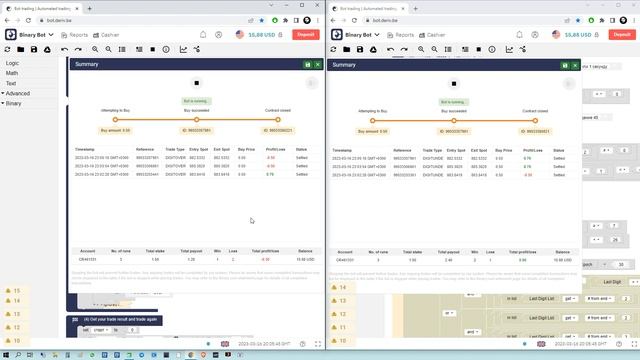The height and width of the screenshot is (360, 640).
Task: Click 'Buy succeeded' stage marker in left Summary
Action: point(197,120)
